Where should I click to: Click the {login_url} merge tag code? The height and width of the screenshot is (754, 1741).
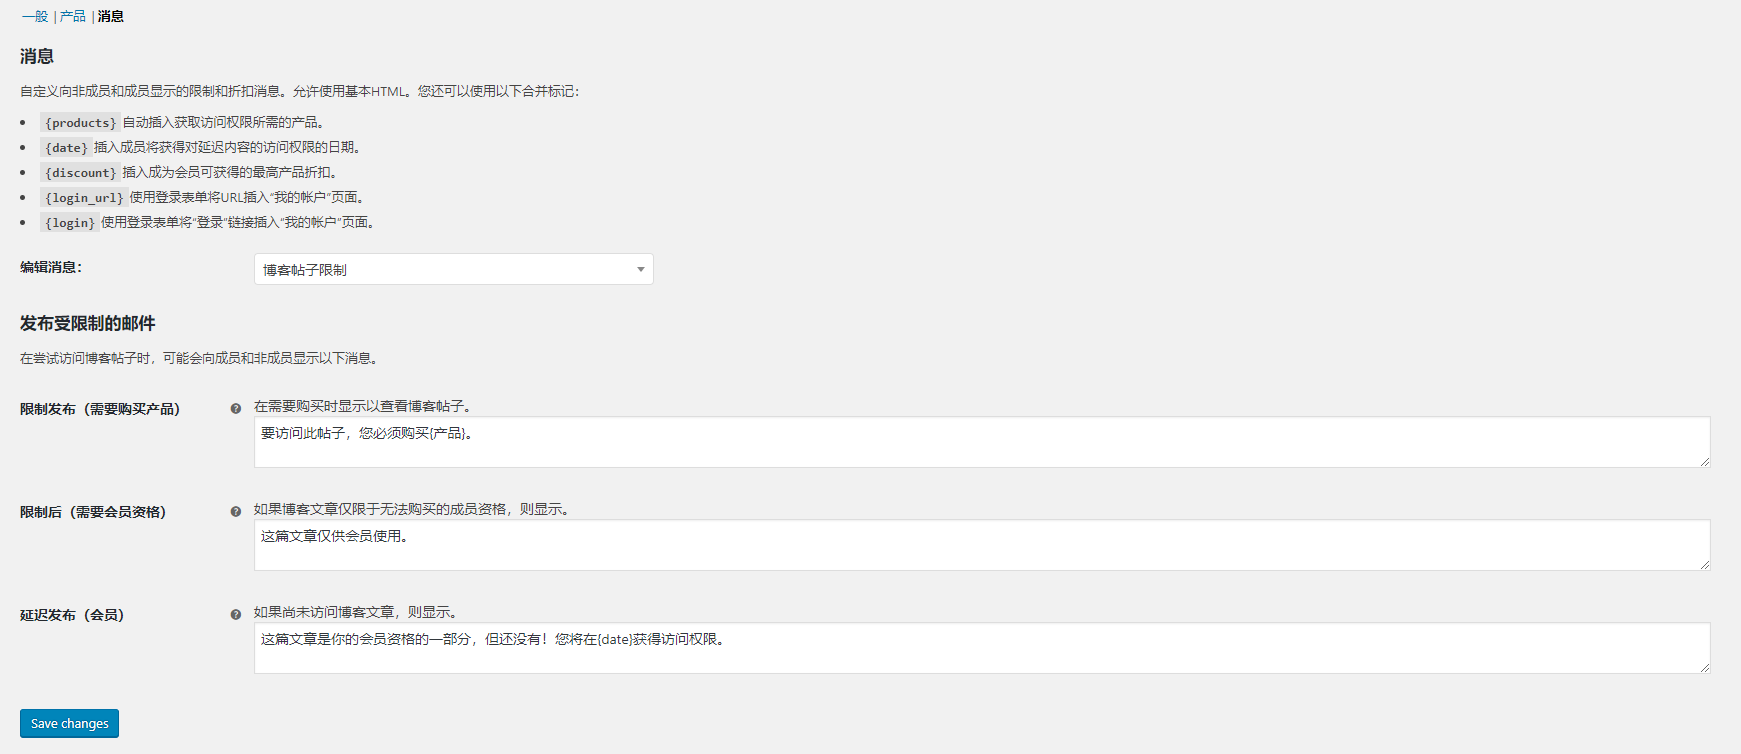point(84,197)
